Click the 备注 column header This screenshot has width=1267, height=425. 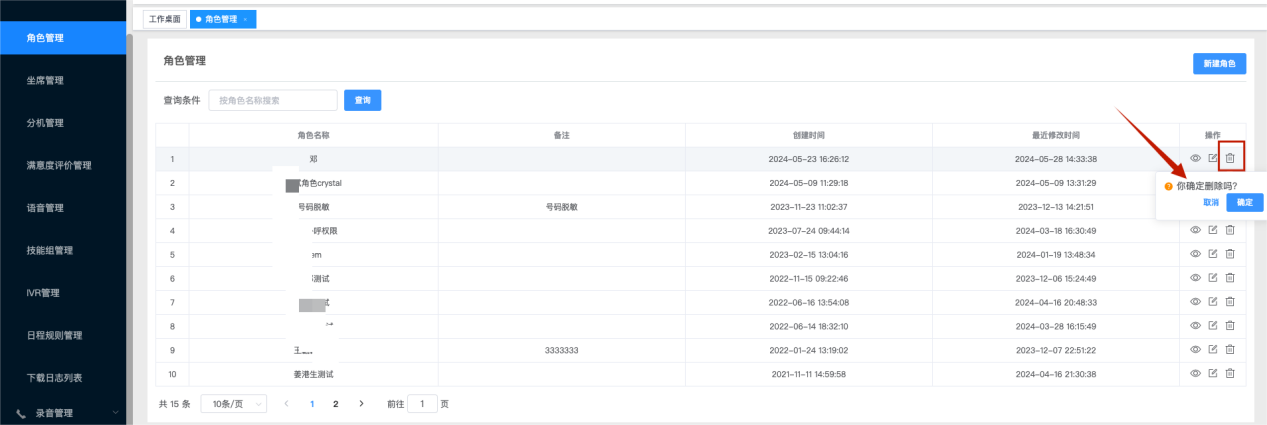(561, 135)
